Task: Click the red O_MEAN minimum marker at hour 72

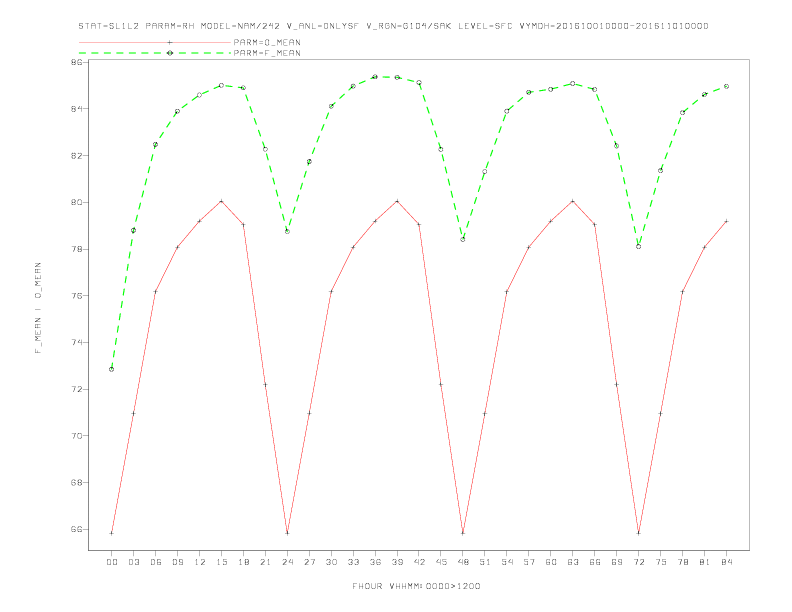Action: pyautogui.click(x=638, y=533)
